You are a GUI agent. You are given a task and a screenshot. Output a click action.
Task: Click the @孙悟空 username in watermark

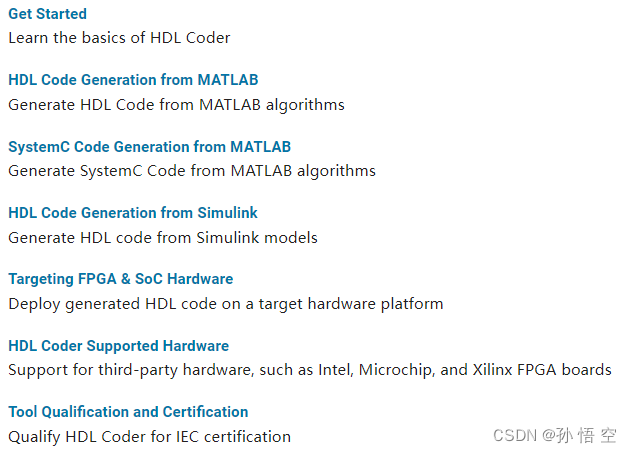(580, 436)
